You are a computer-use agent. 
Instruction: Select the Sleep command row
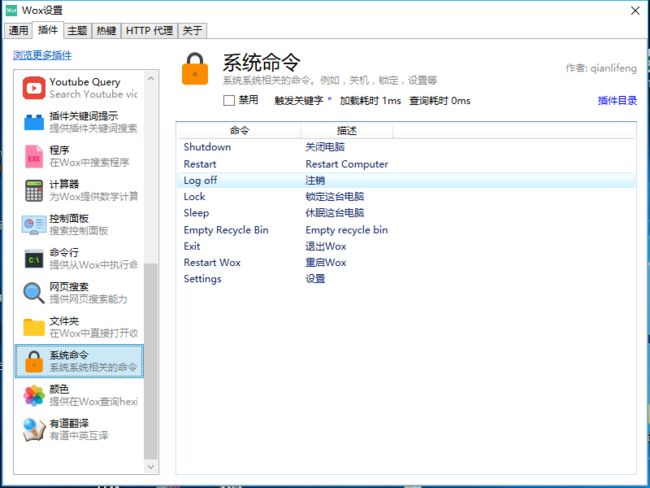(x=406, y=213)
